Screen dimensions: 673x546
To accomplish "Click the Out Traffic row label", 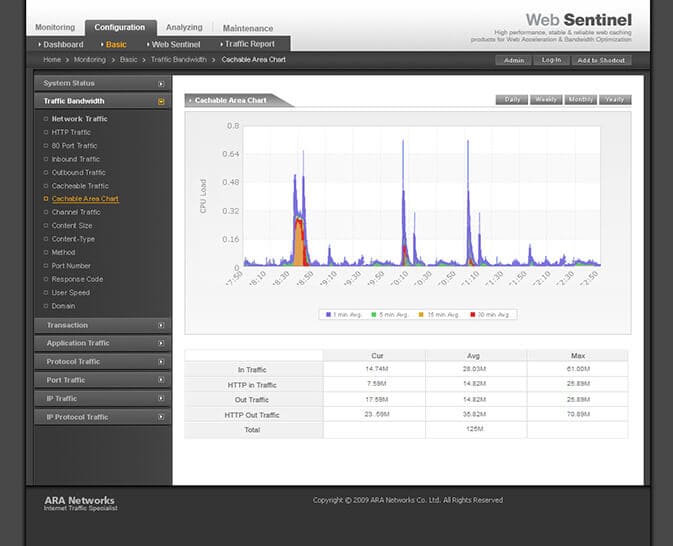I will (252, 400).
